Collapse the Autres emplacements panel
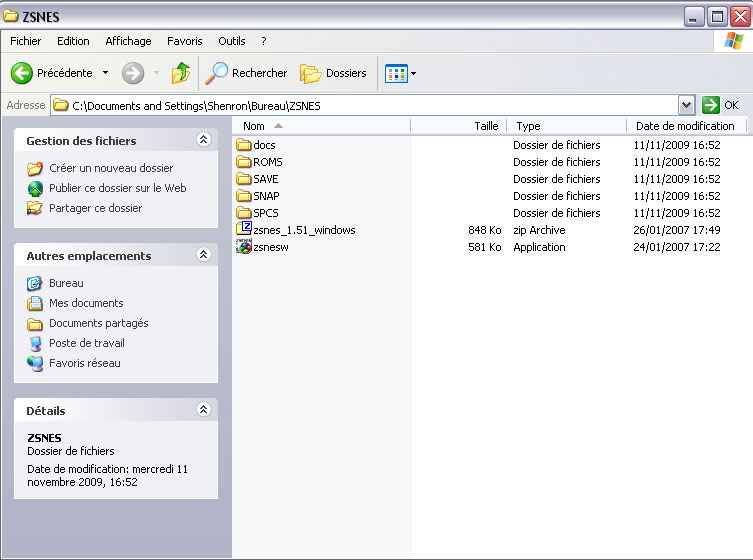The height and width of the screenshot is (560, 753). pos(204,255)
